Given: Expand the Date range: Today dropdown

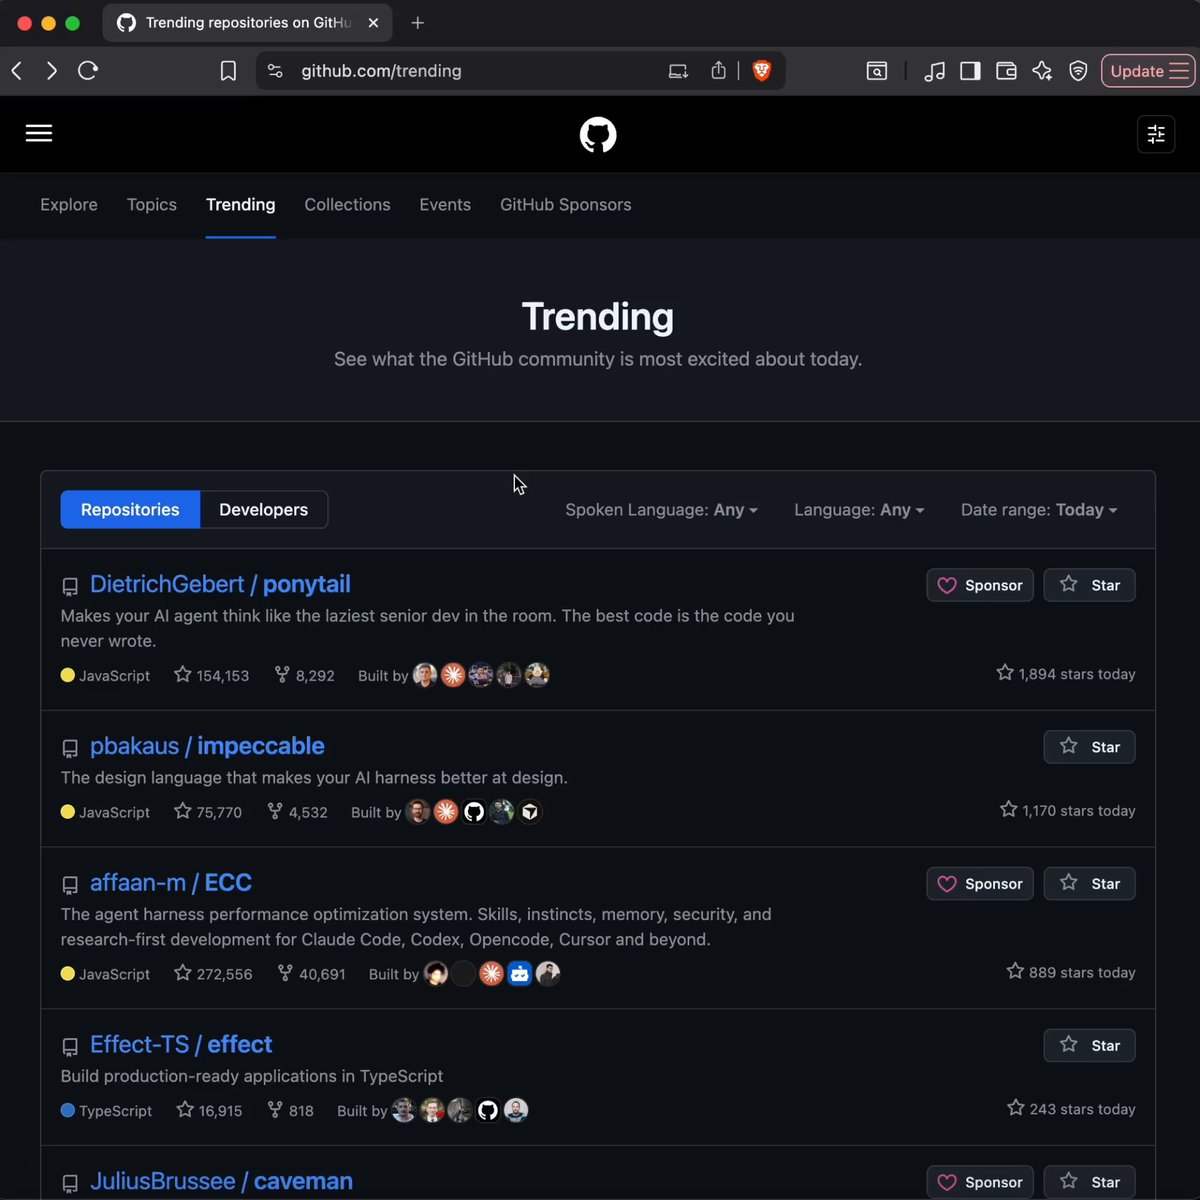Looking at the screenshot, I should [x=1039, y=510].
